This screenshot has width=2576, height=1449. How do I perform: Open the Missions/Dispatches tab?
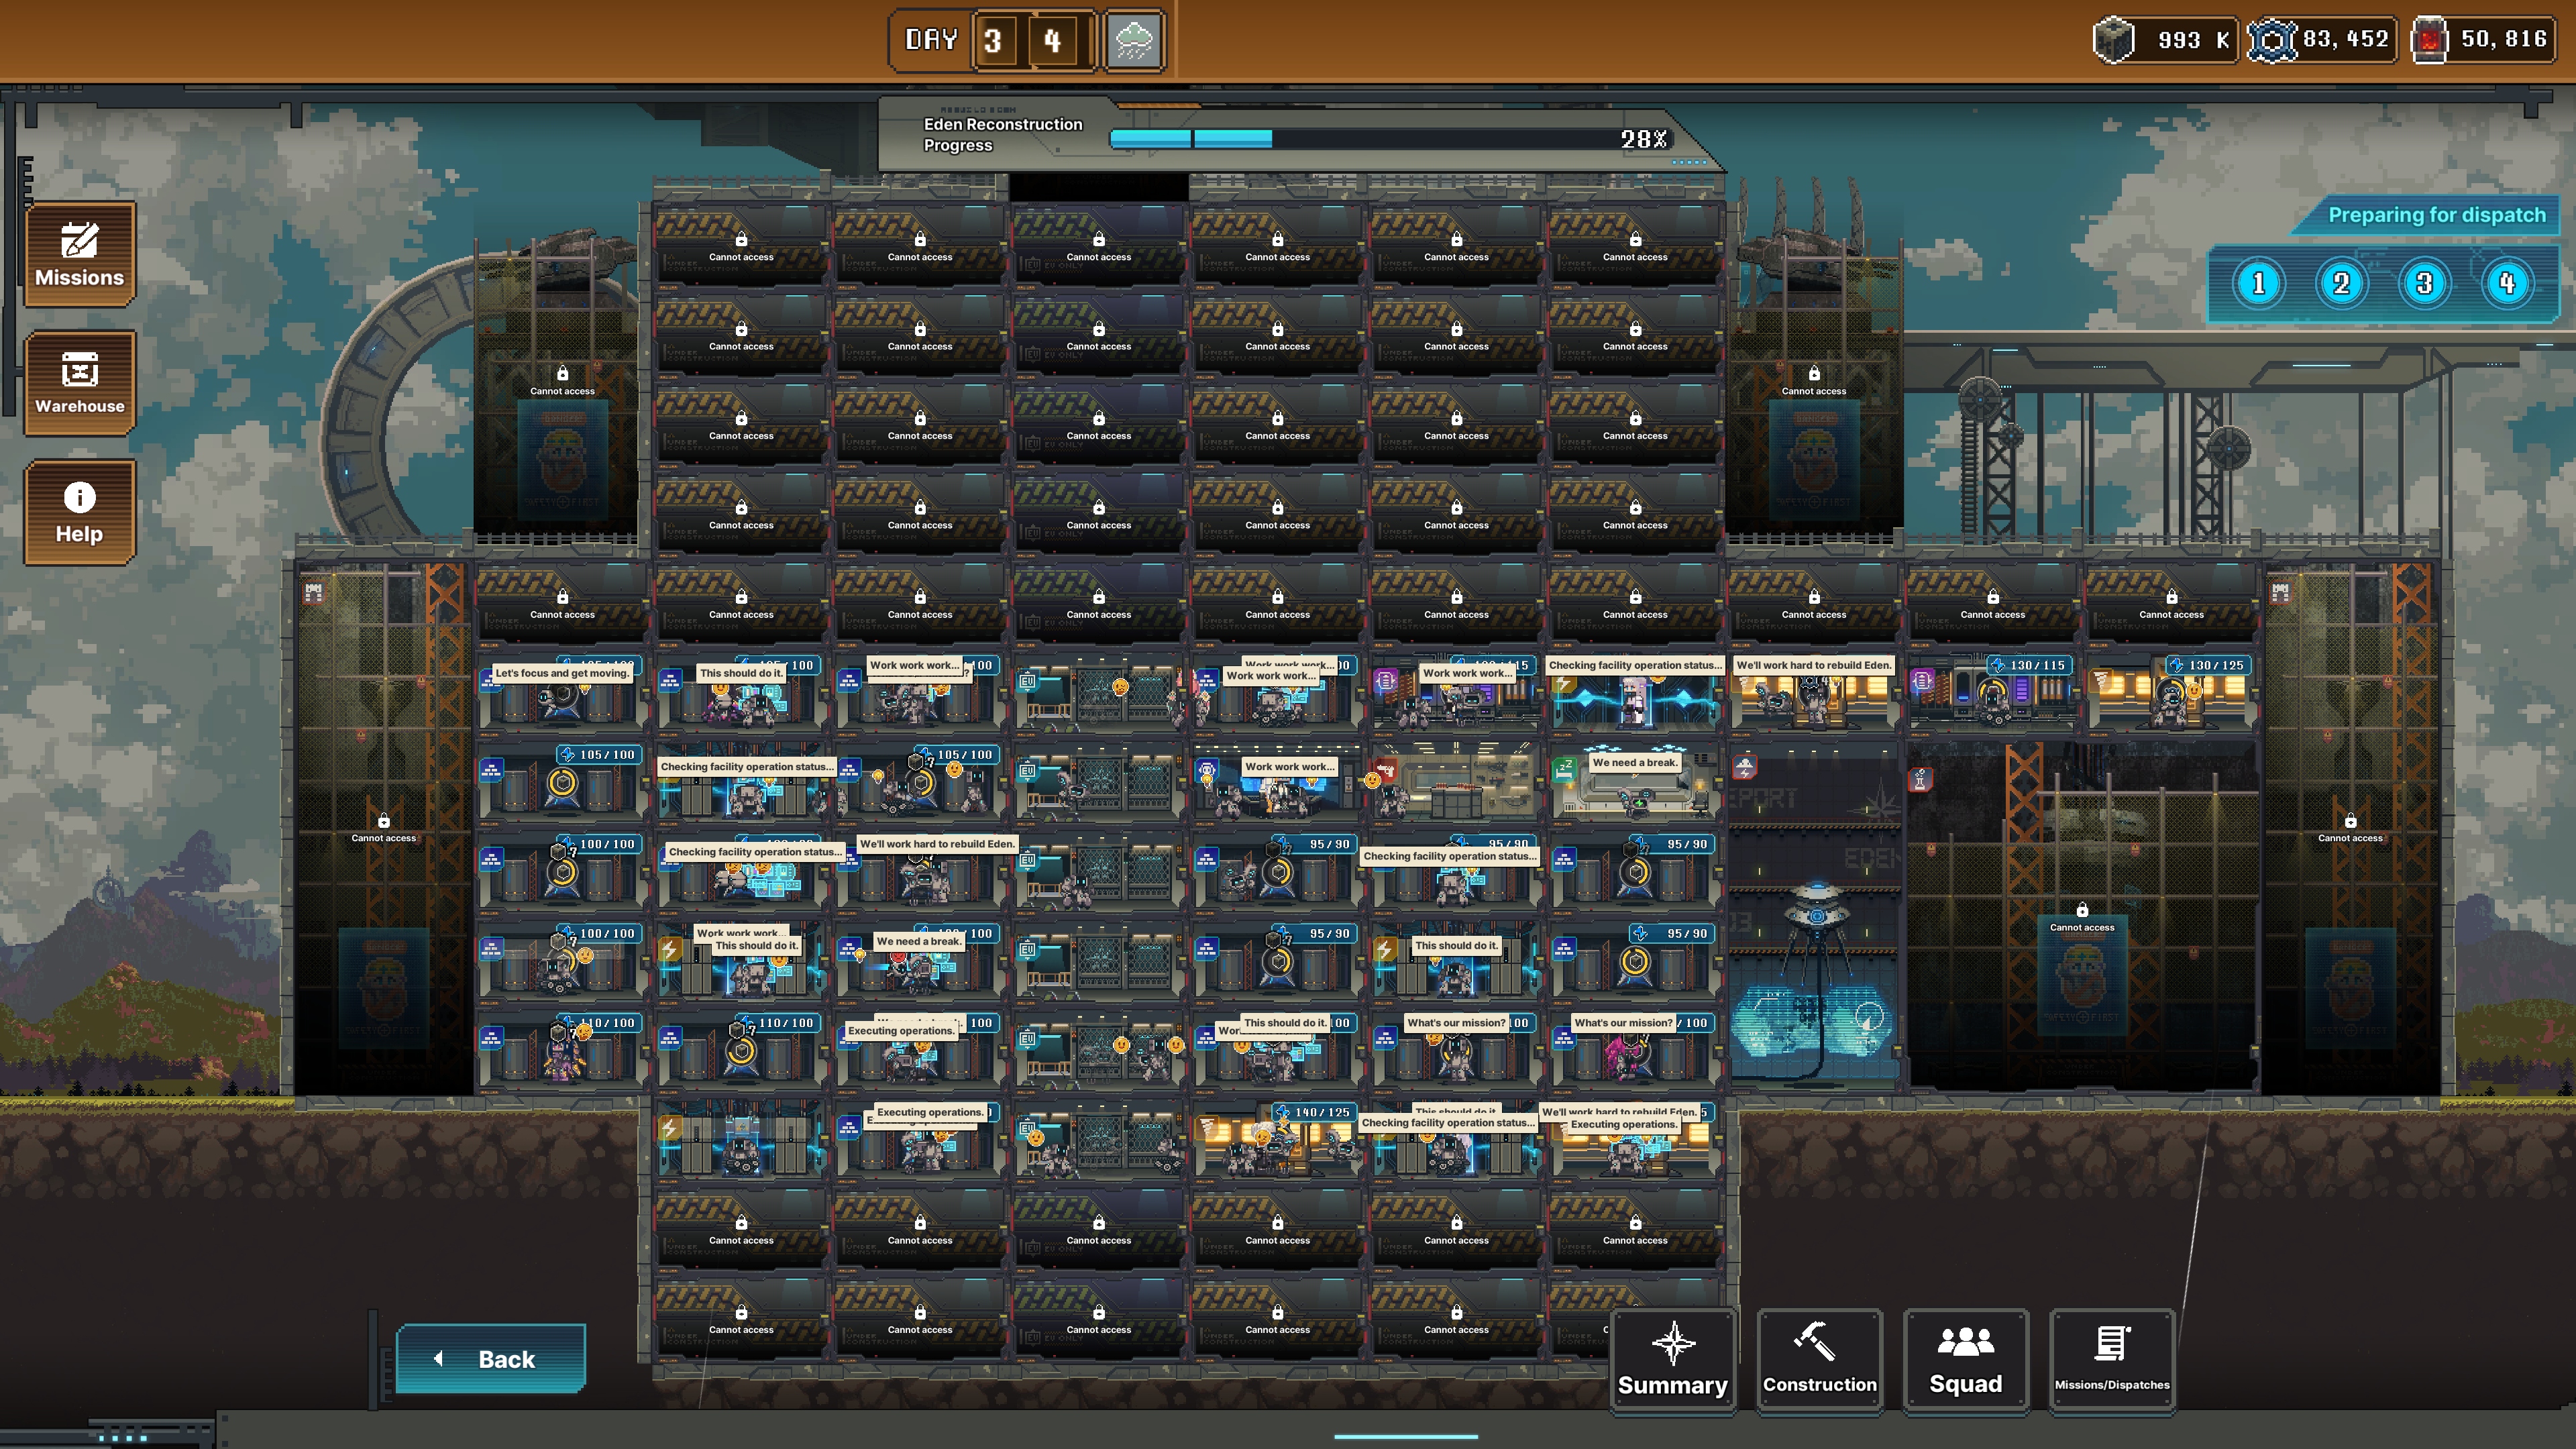pyautogui.click(x=2111, y=1360)
